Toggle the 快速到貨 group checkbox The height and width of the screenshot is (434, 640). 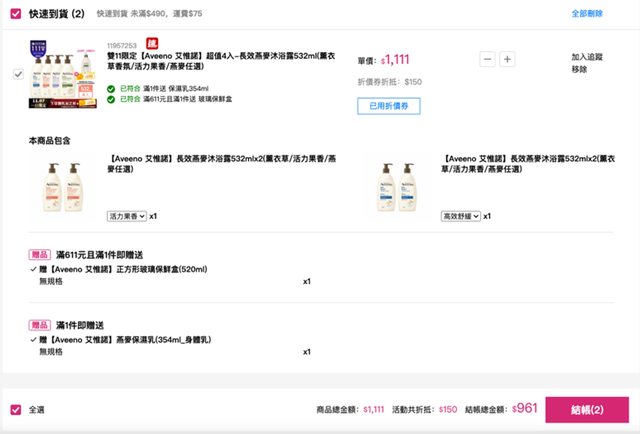(x=15, y=14)
